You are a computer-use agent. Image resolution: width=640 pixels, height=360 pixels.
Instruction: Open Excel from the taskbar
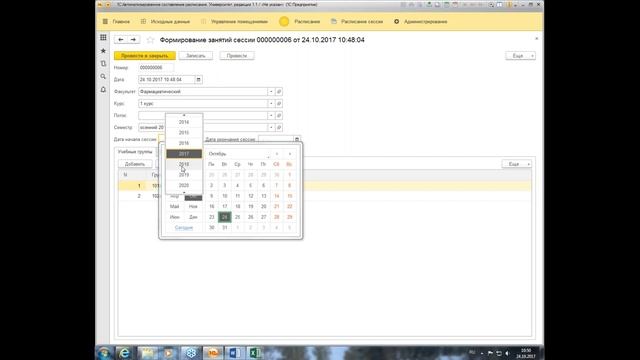pos(255,353)
